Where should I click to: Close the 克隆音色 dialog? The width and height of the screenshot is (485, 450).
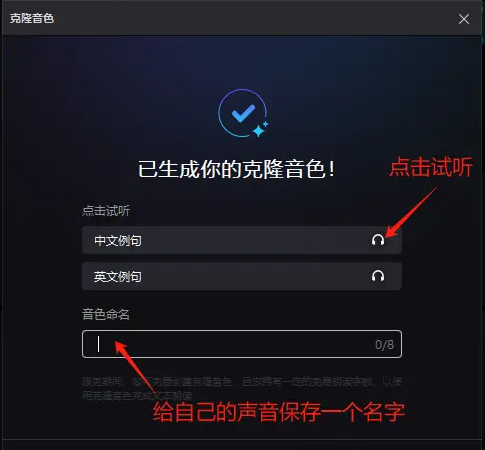tap(464, 19)
